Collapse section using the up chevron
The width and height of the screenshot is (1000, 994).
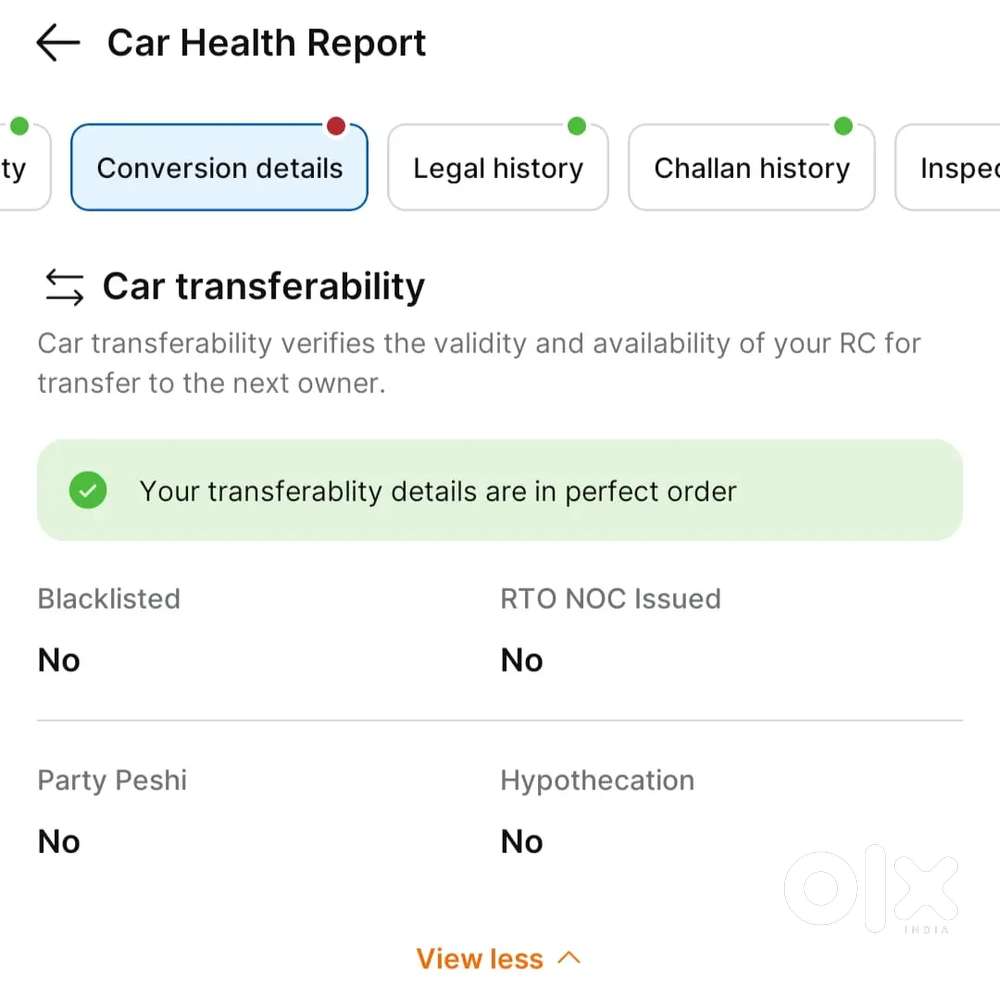568,958
